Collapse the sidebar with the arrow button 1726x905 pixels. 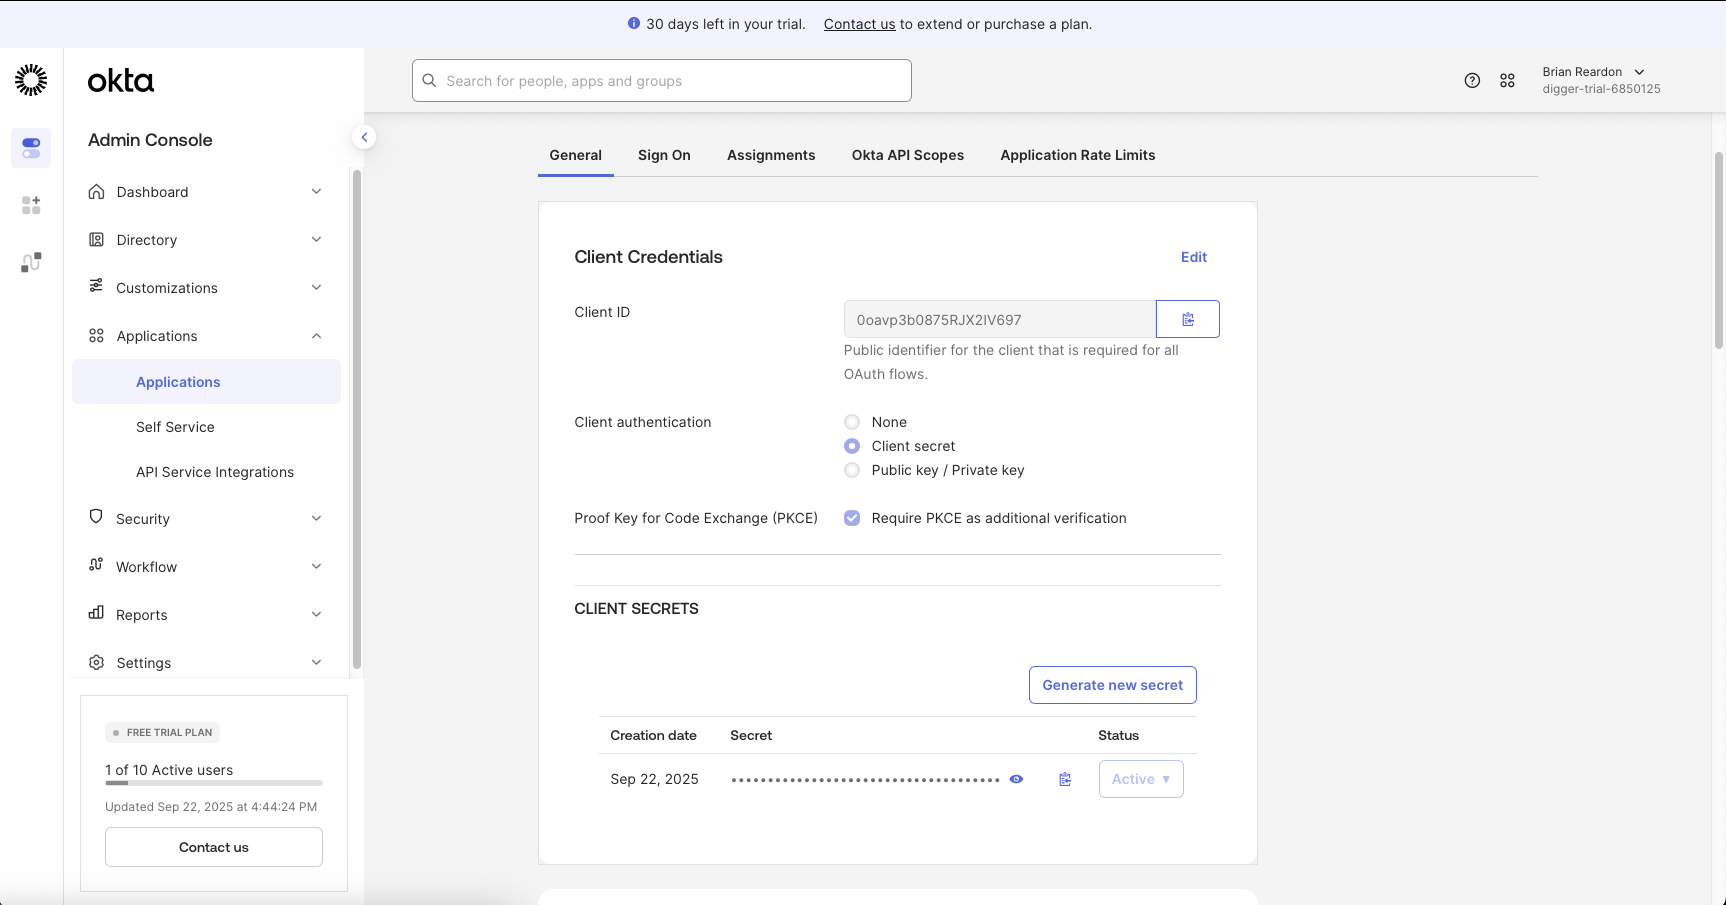pos(364,137)
